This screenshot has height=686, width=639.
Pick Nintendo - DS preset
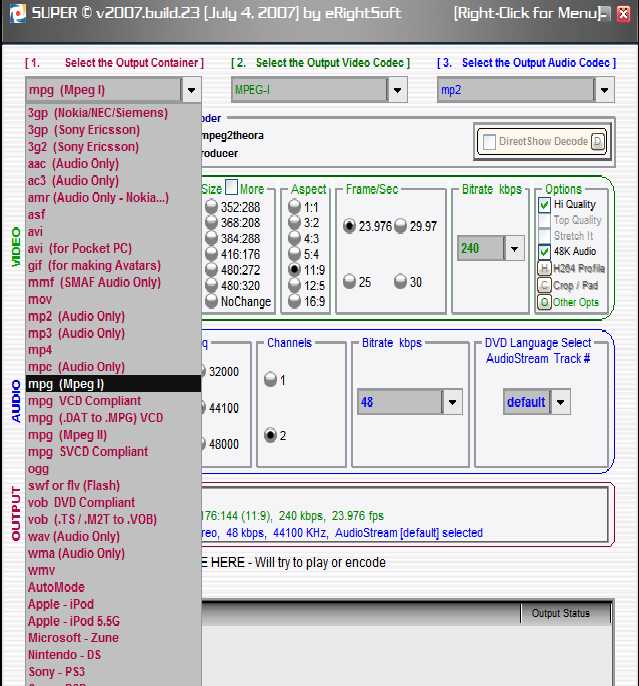coord(113,655)
